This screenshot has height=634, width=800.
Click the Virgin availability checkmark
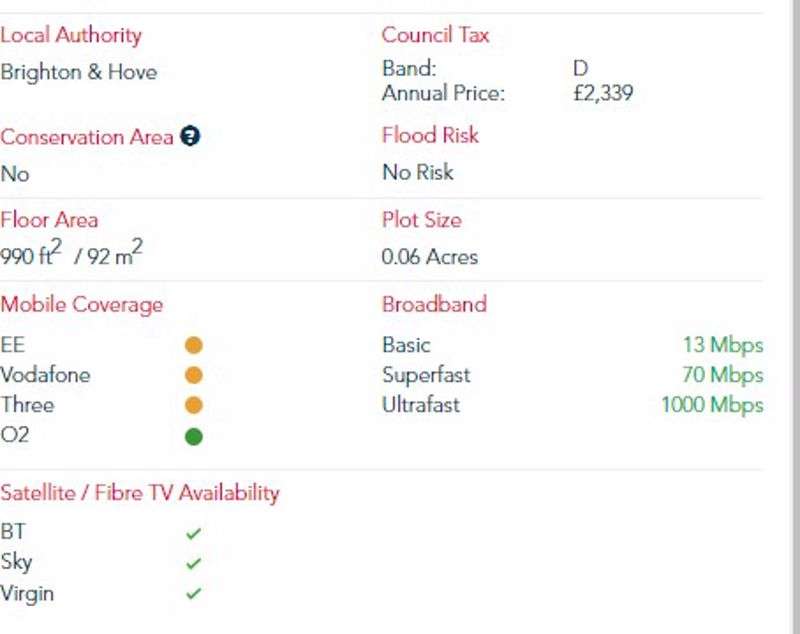pyautogui.click(x=193, y=593)
